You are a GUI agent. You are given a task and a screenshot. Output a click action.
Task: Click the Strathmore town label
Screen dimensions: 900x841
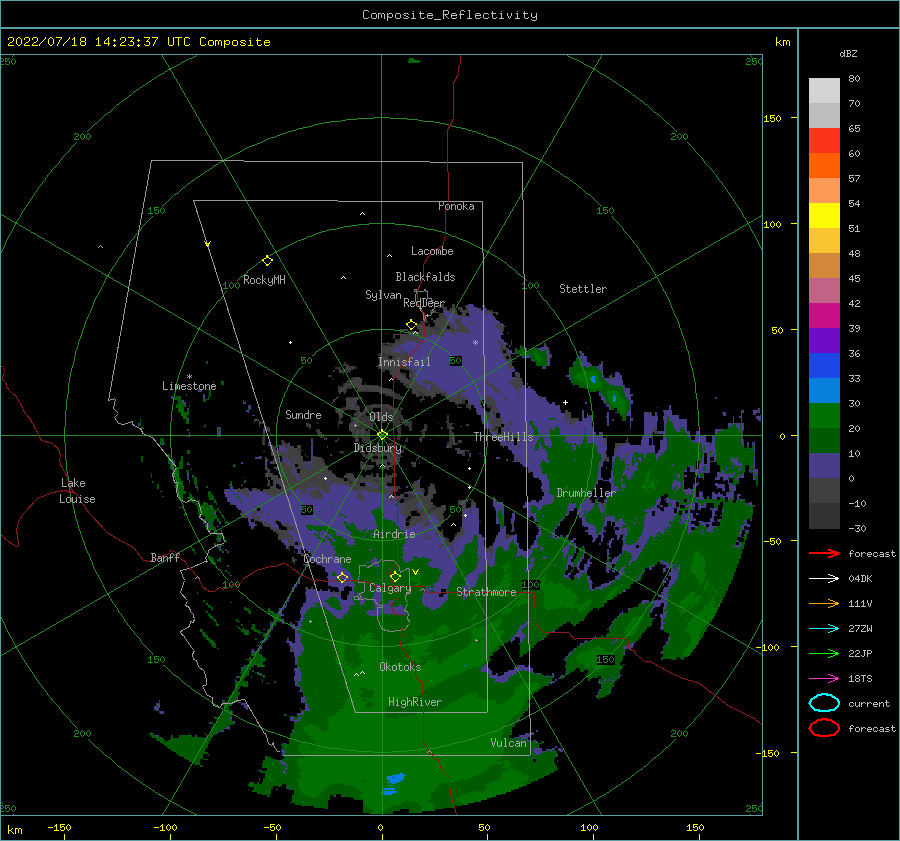pos(487,592)
